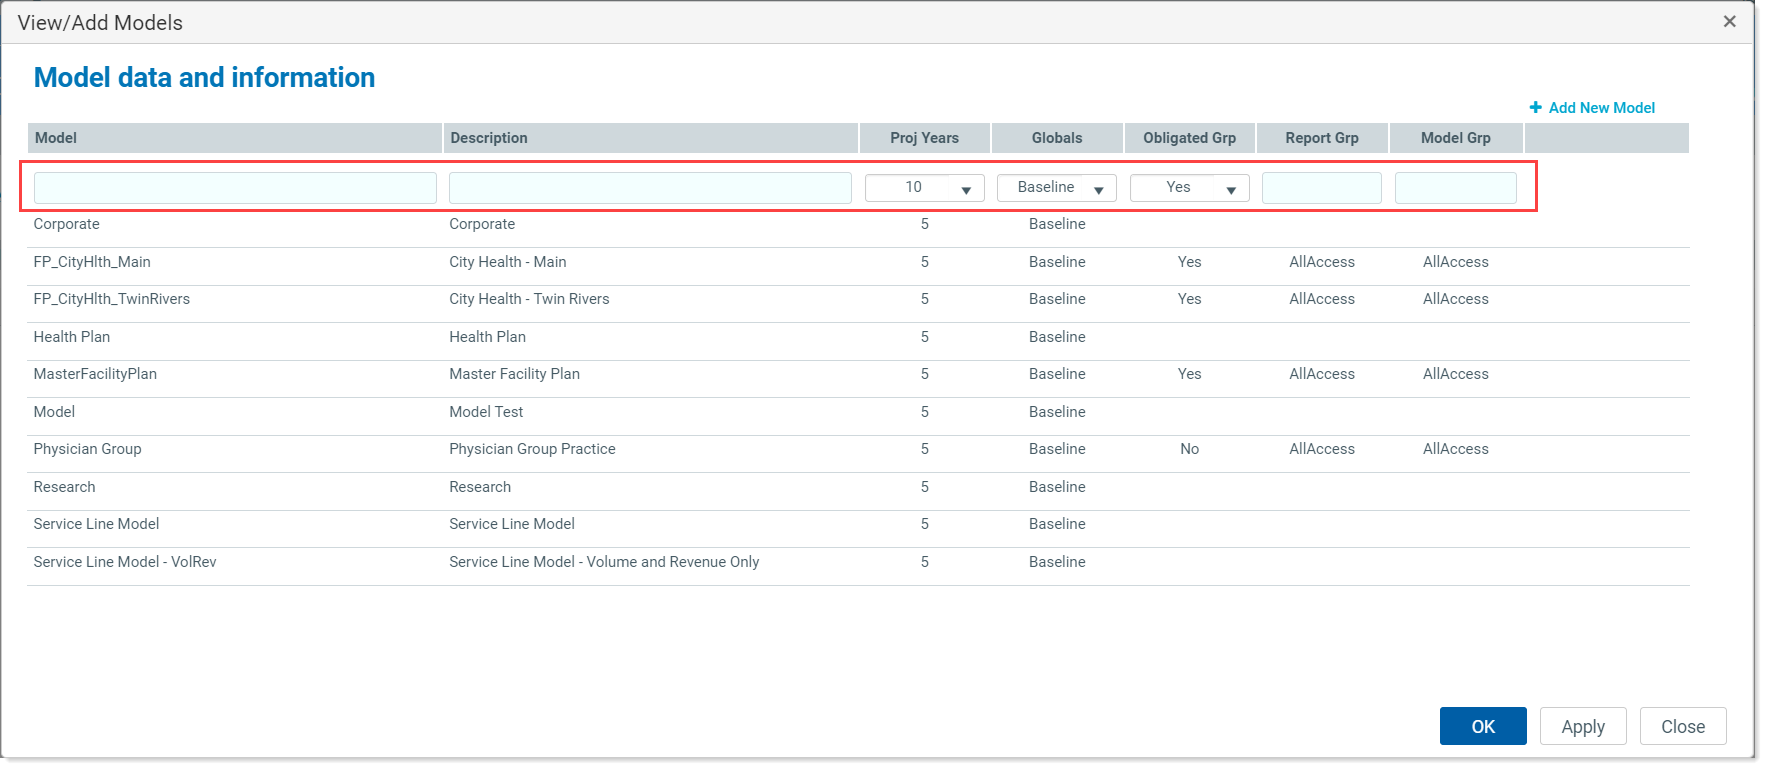Viewport: 1765px width, 768px height.
Task: Close the View/Add Models dialog with X
Action: [1729, 21]
